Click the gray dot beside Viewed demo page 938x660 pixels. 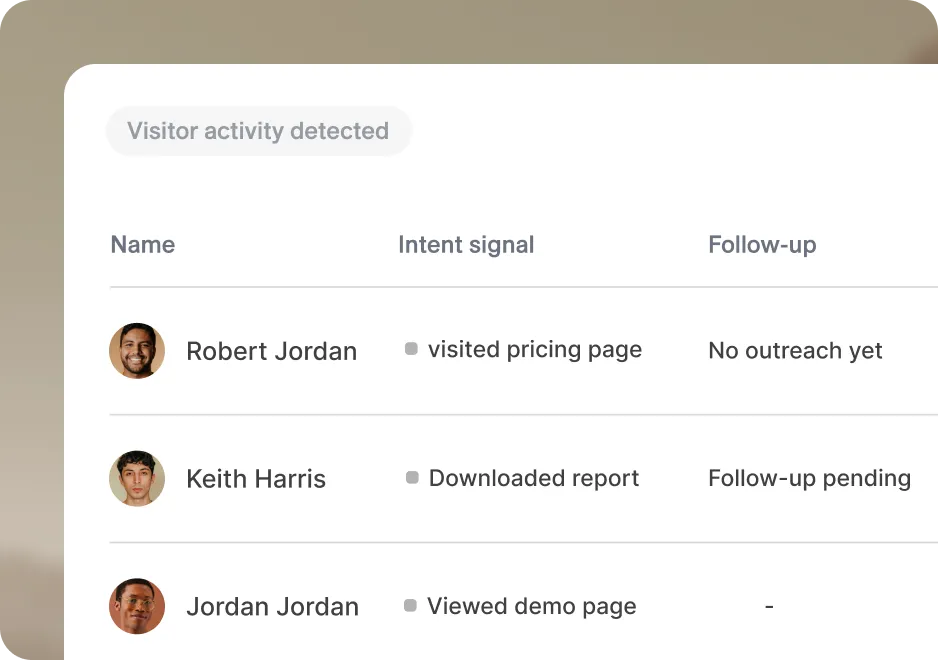pyautogui.click(x=410, y=606)
